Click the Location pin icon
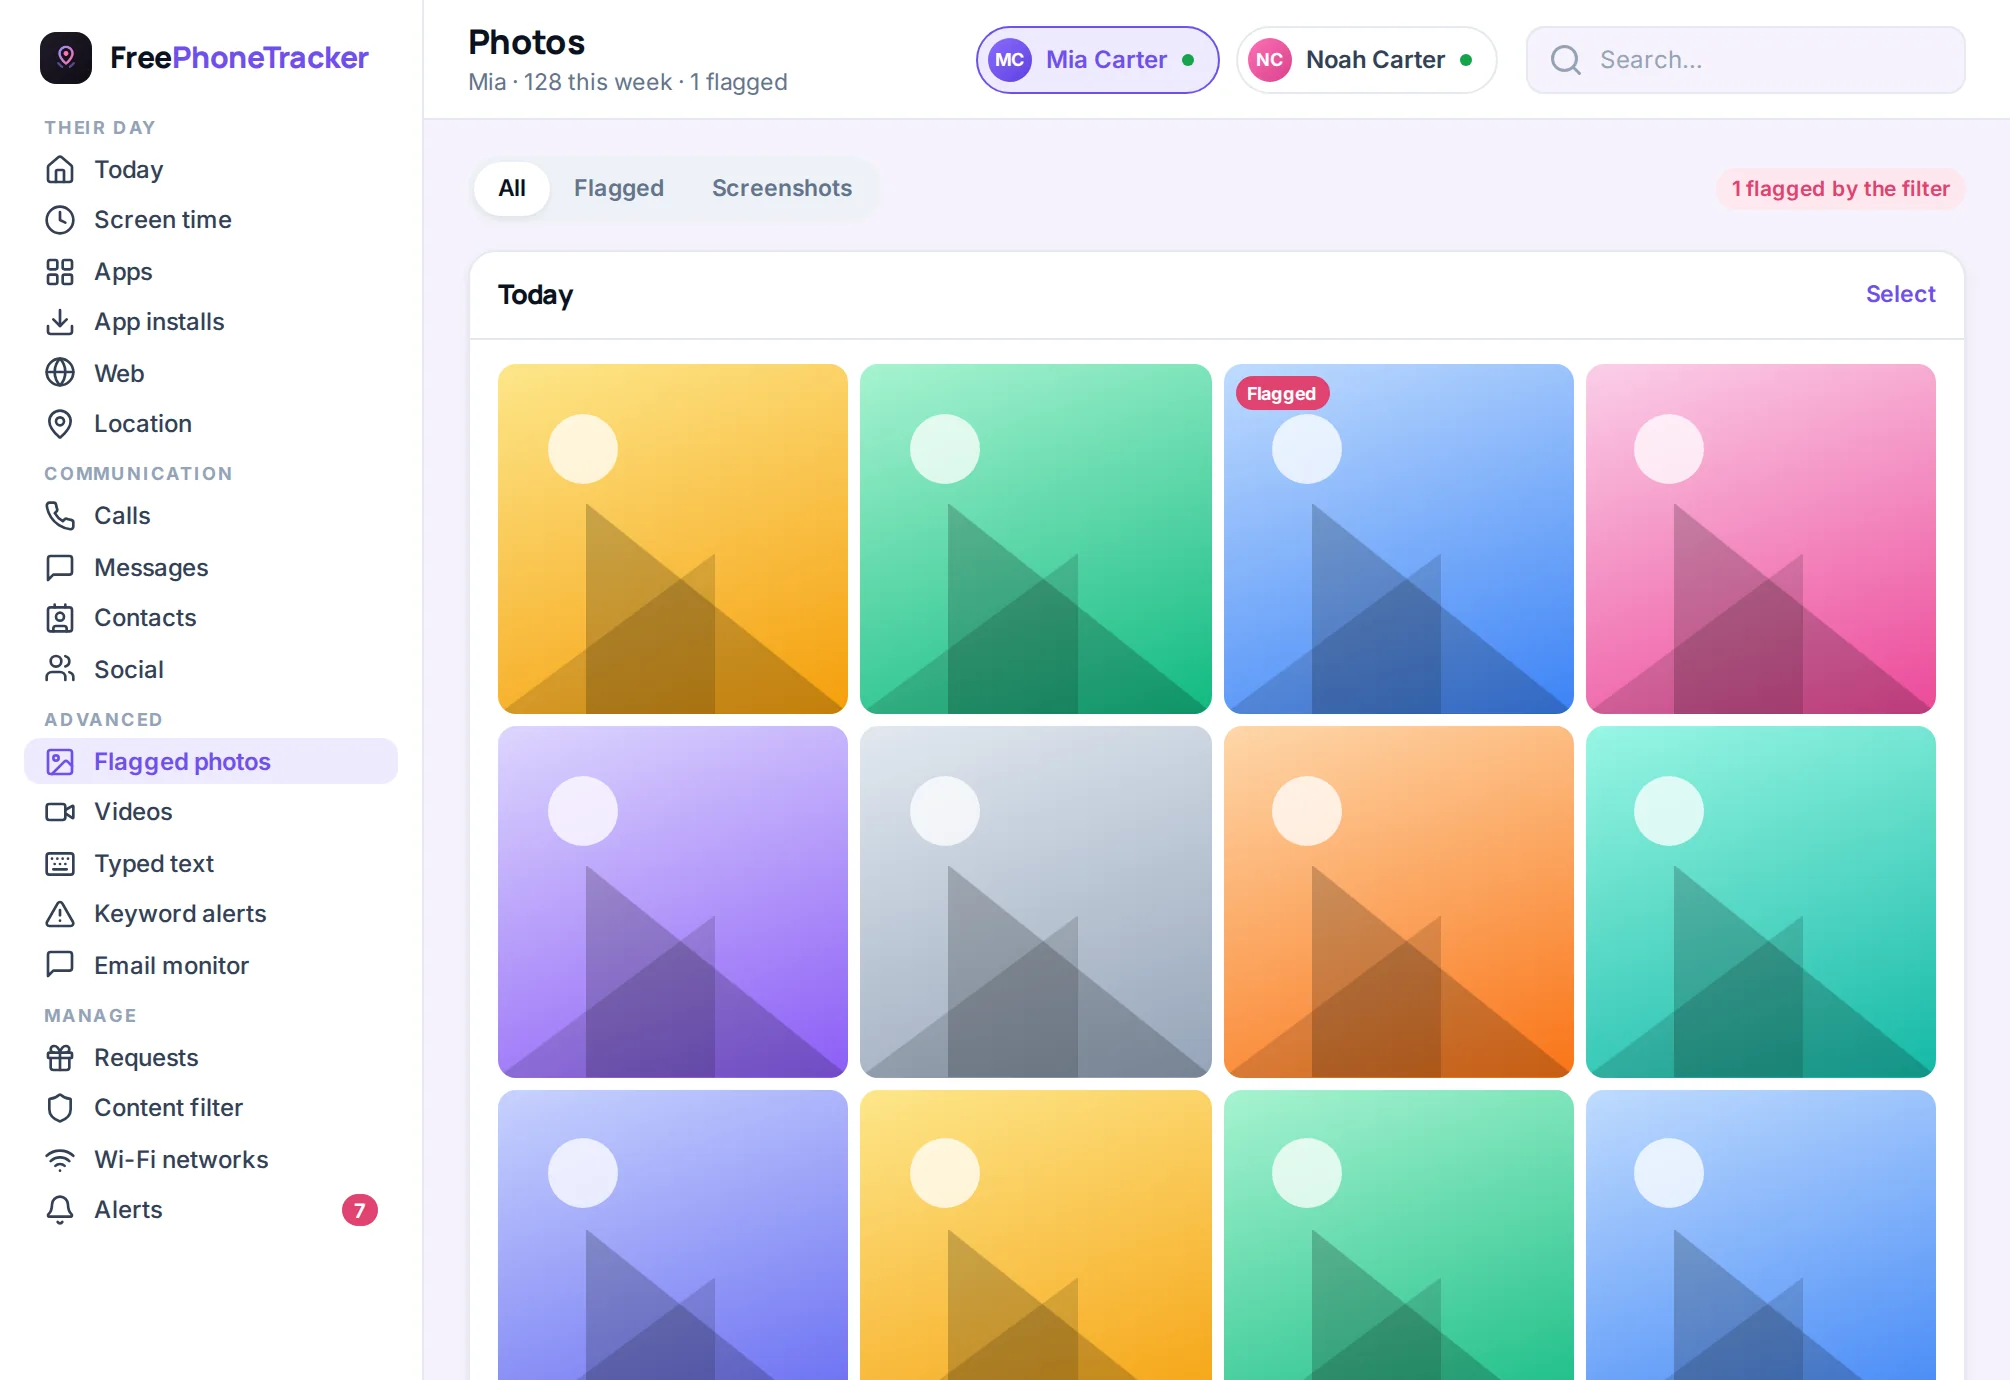 click(60, 424)
